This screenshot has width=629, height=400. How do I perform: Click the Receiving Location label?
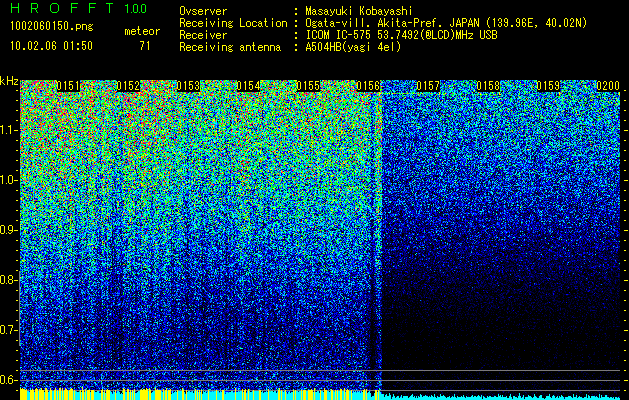coord(233,23)
